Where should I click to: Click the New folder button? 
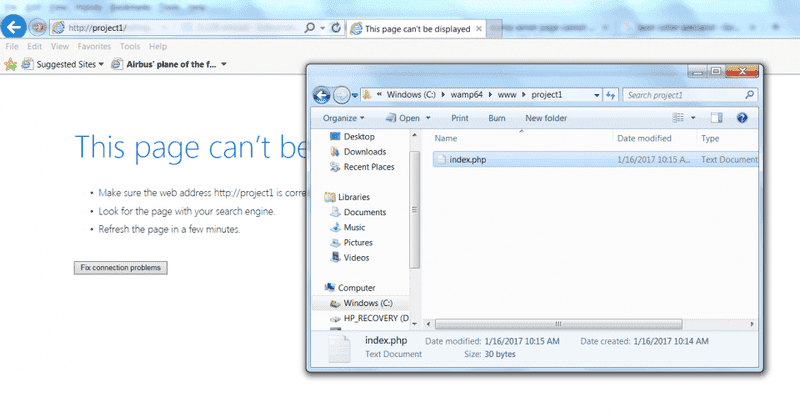[x=546, y=118]
